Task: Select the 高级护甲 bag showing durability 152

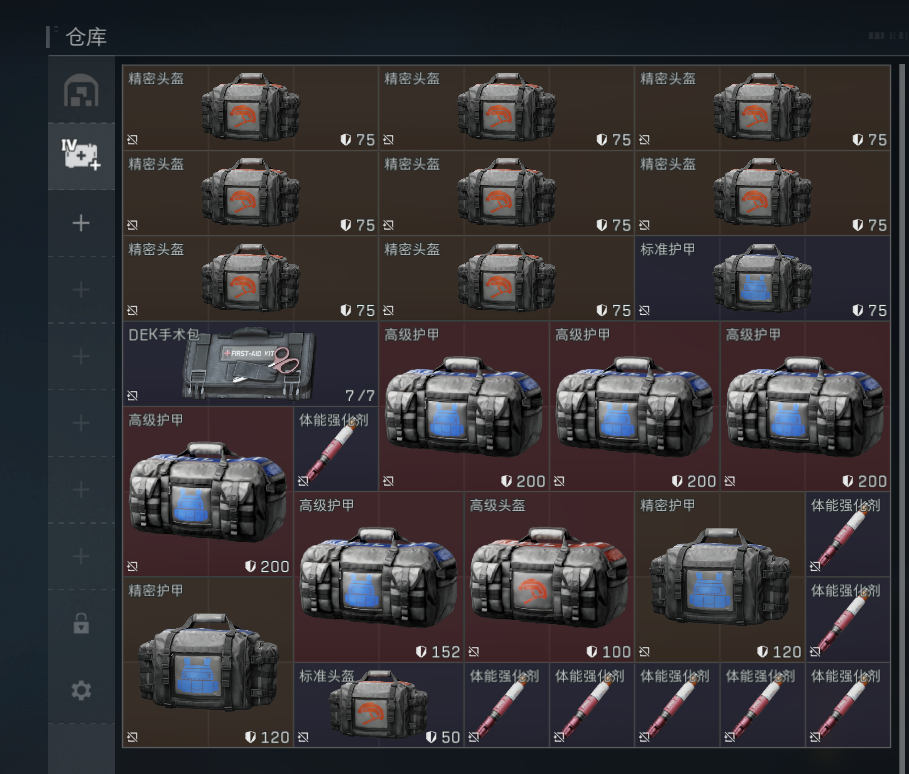Action: tap(379, 577)
